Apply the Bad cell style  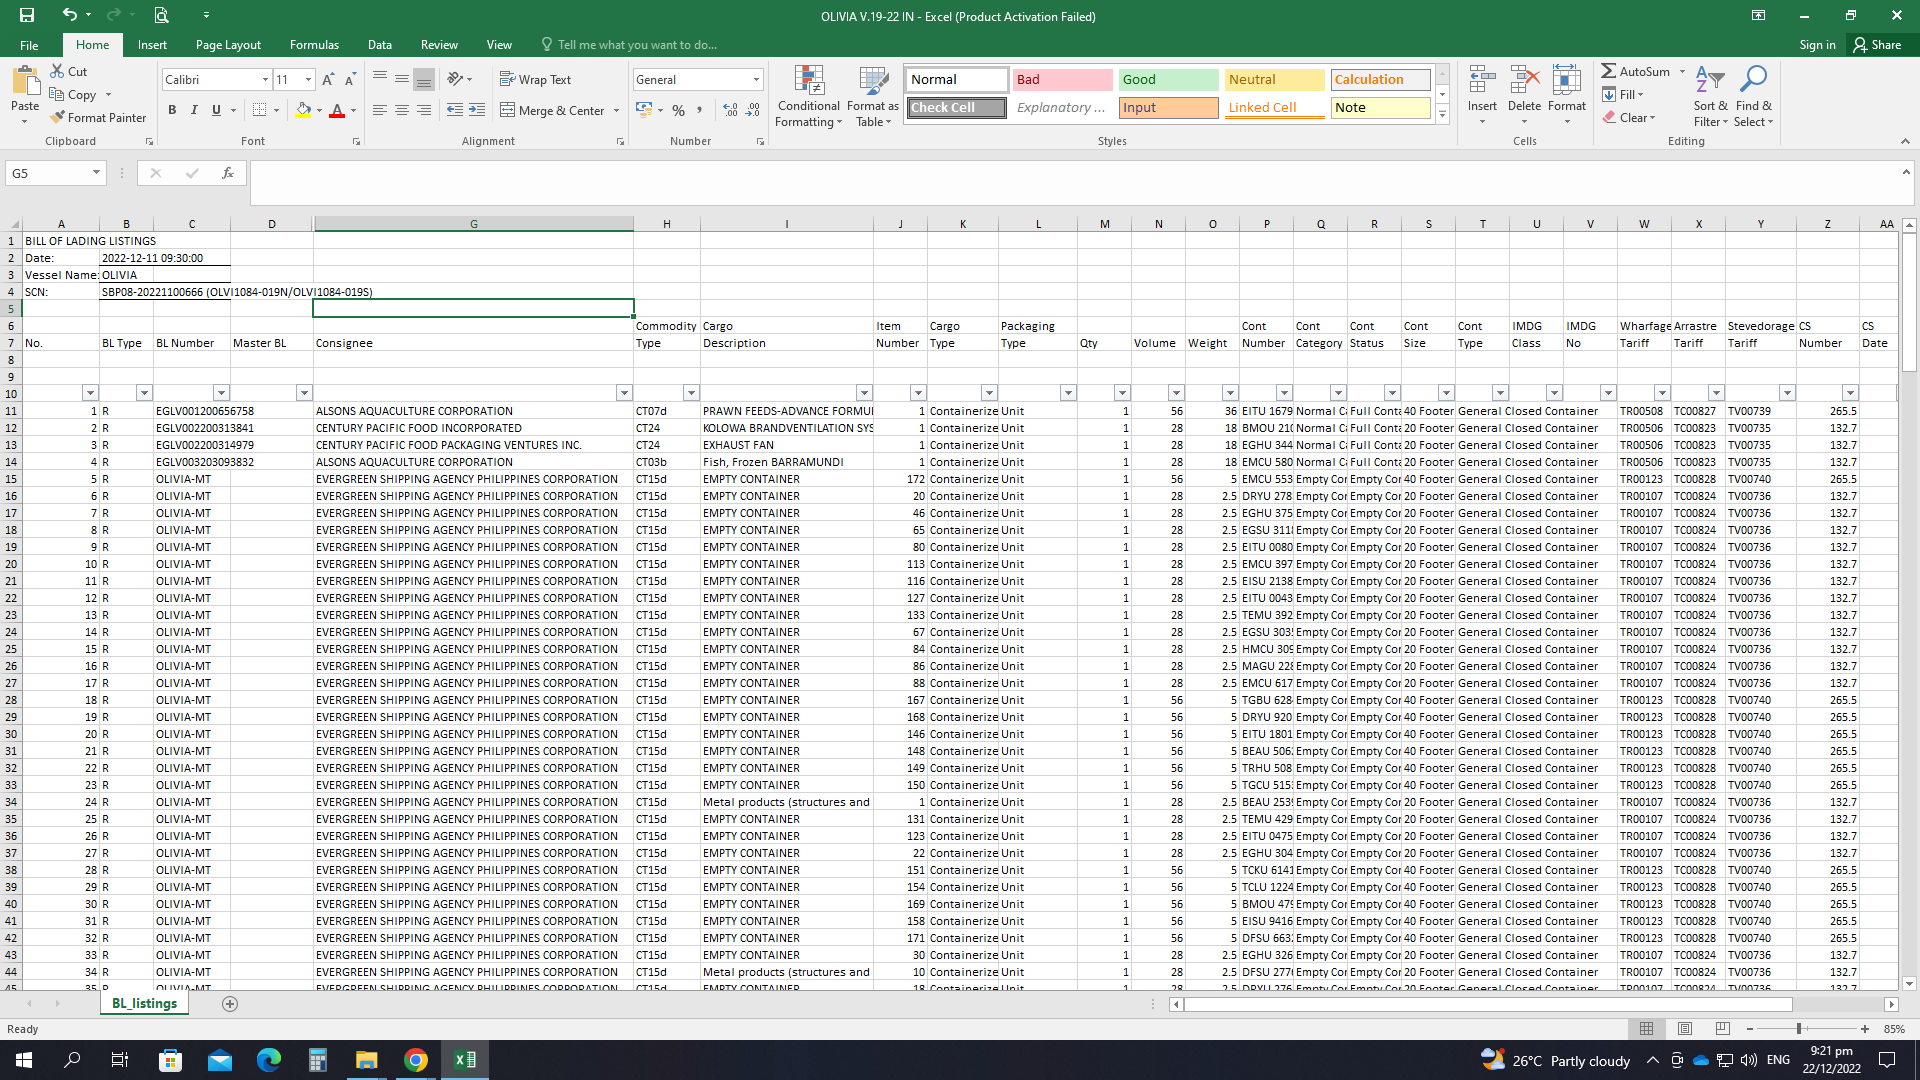(1062, 79)
